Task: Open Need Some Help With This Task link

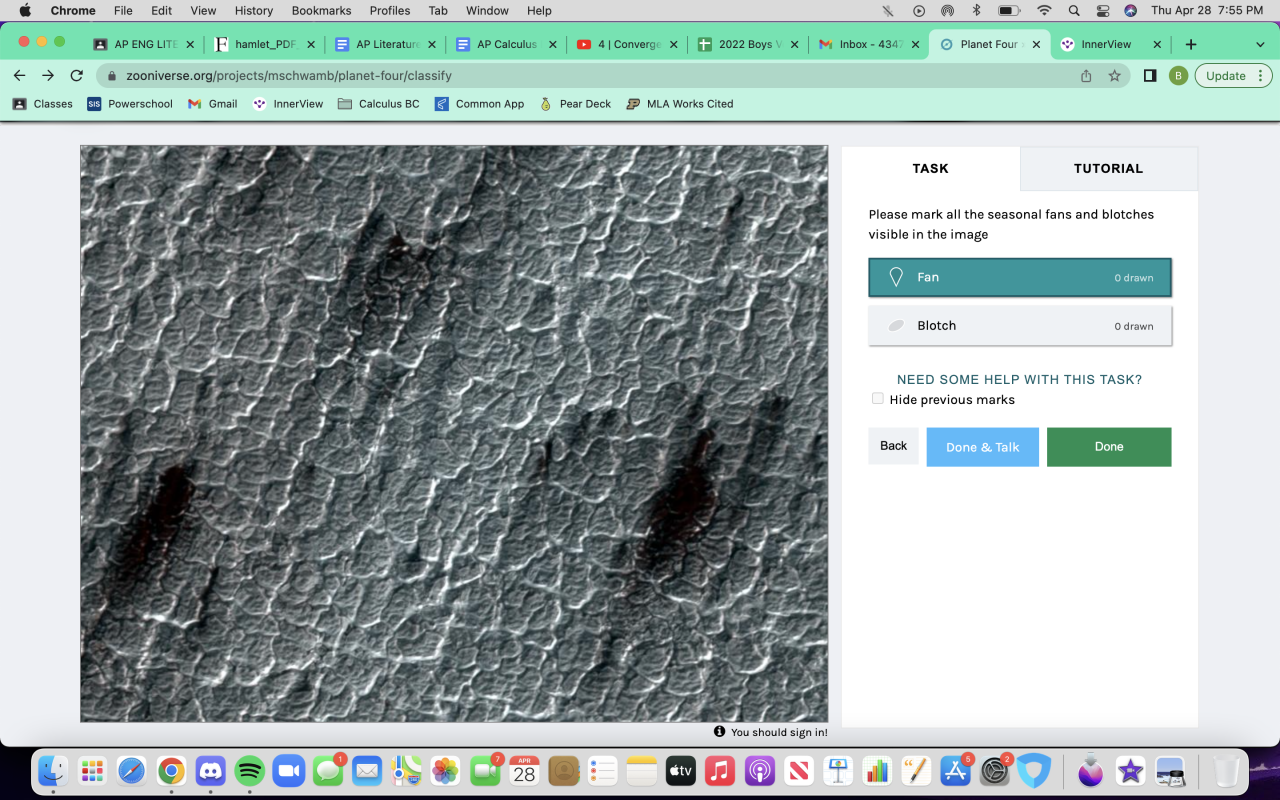Action: point(1019,380)
